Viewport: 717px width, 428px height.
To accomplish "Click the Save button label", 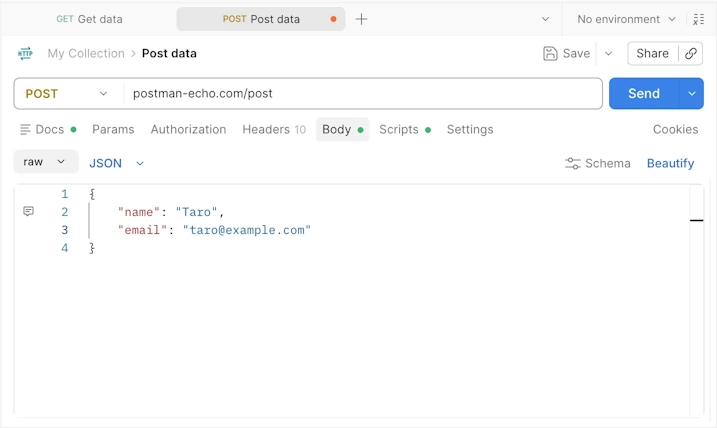I will 576,54.
